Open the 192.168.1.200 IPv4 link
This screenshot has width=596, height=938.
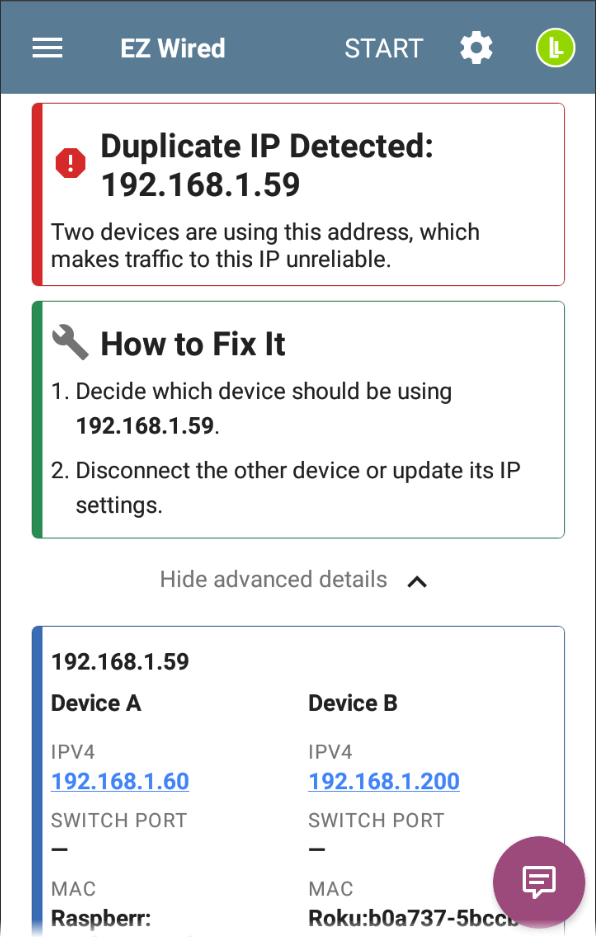tap(384, 781)
